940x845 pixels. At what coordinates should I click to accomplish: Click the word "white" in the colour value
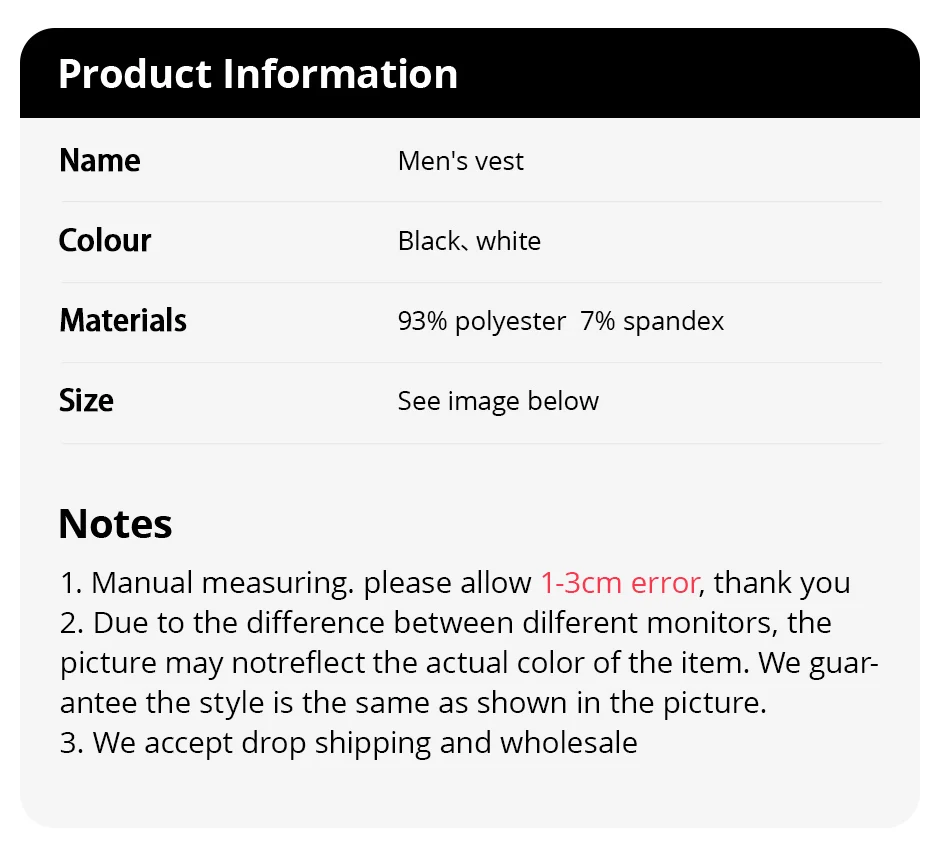[509, 241]
